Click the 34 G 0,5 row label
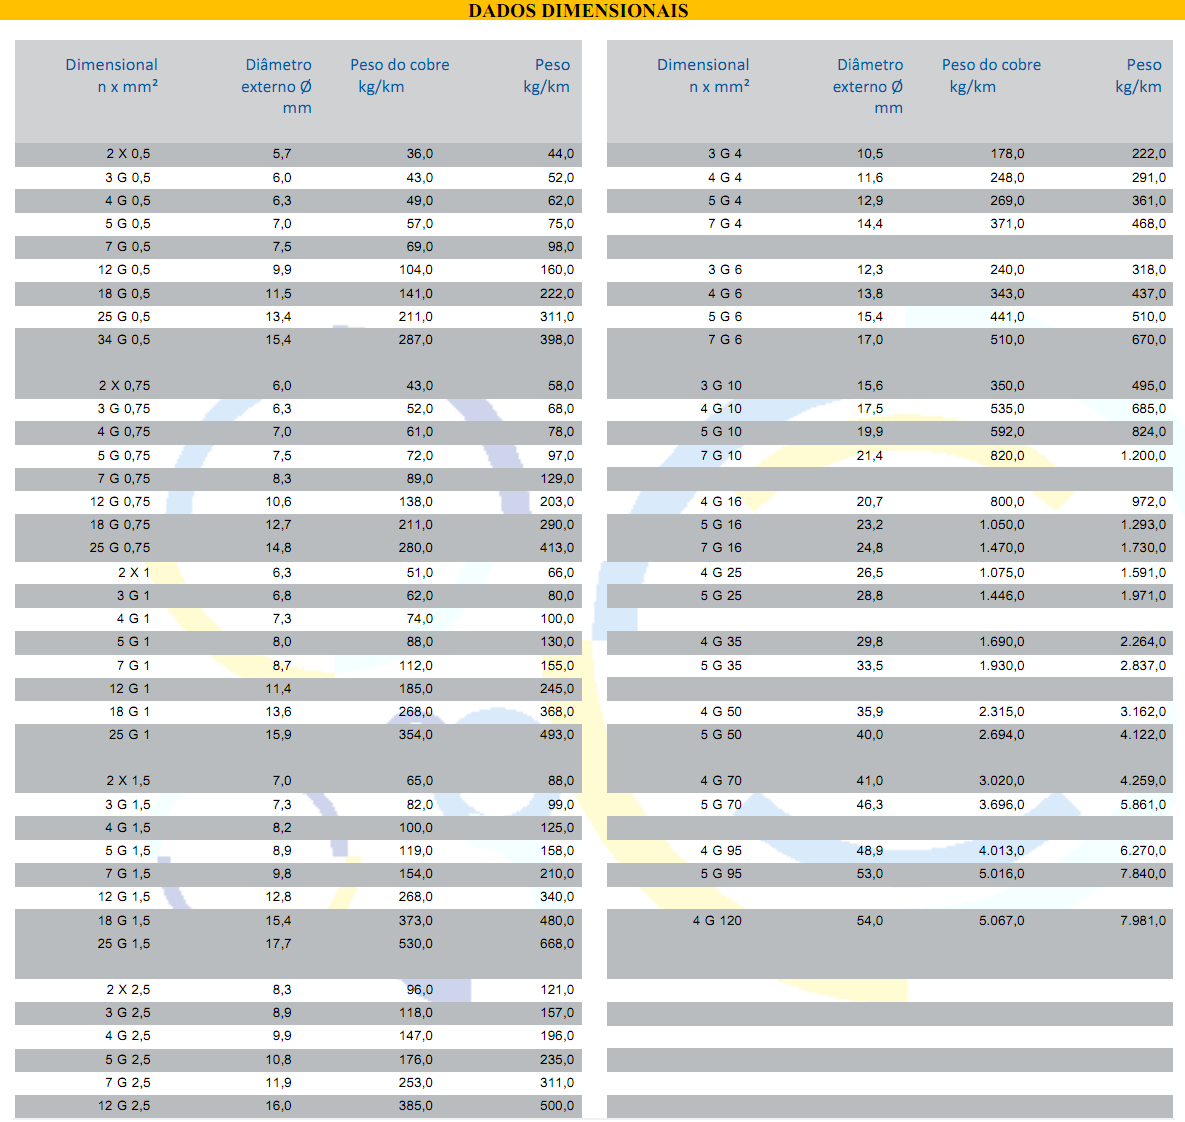This screenshot has height=1122, width=1185. click(x=124, y=340)
